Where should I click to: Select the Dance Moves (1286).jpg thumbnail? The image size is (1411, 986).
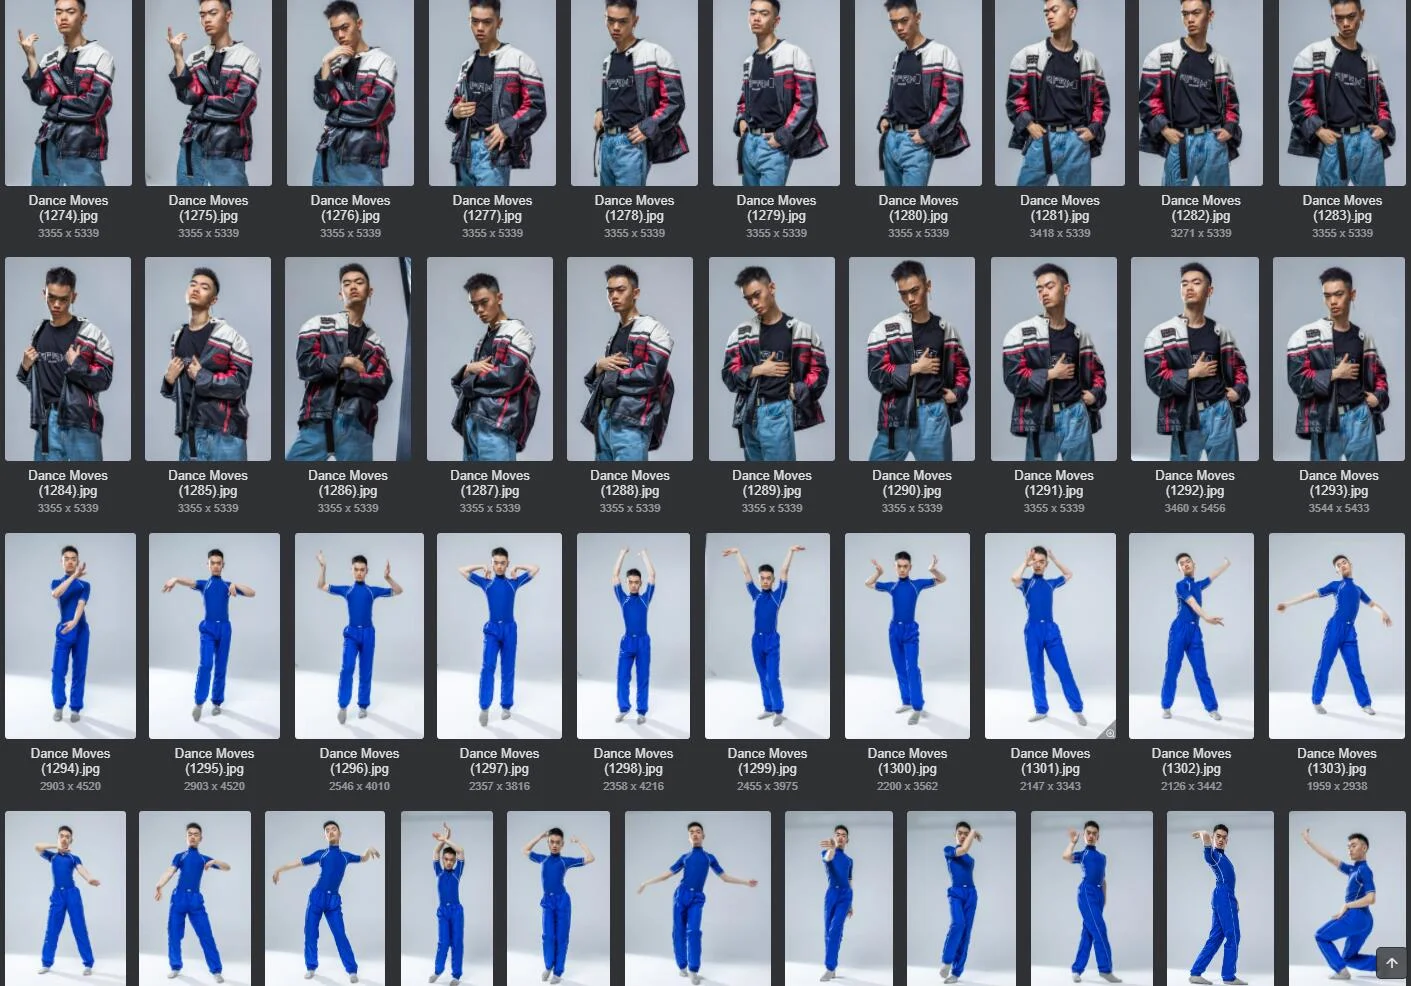coord(348,359)
